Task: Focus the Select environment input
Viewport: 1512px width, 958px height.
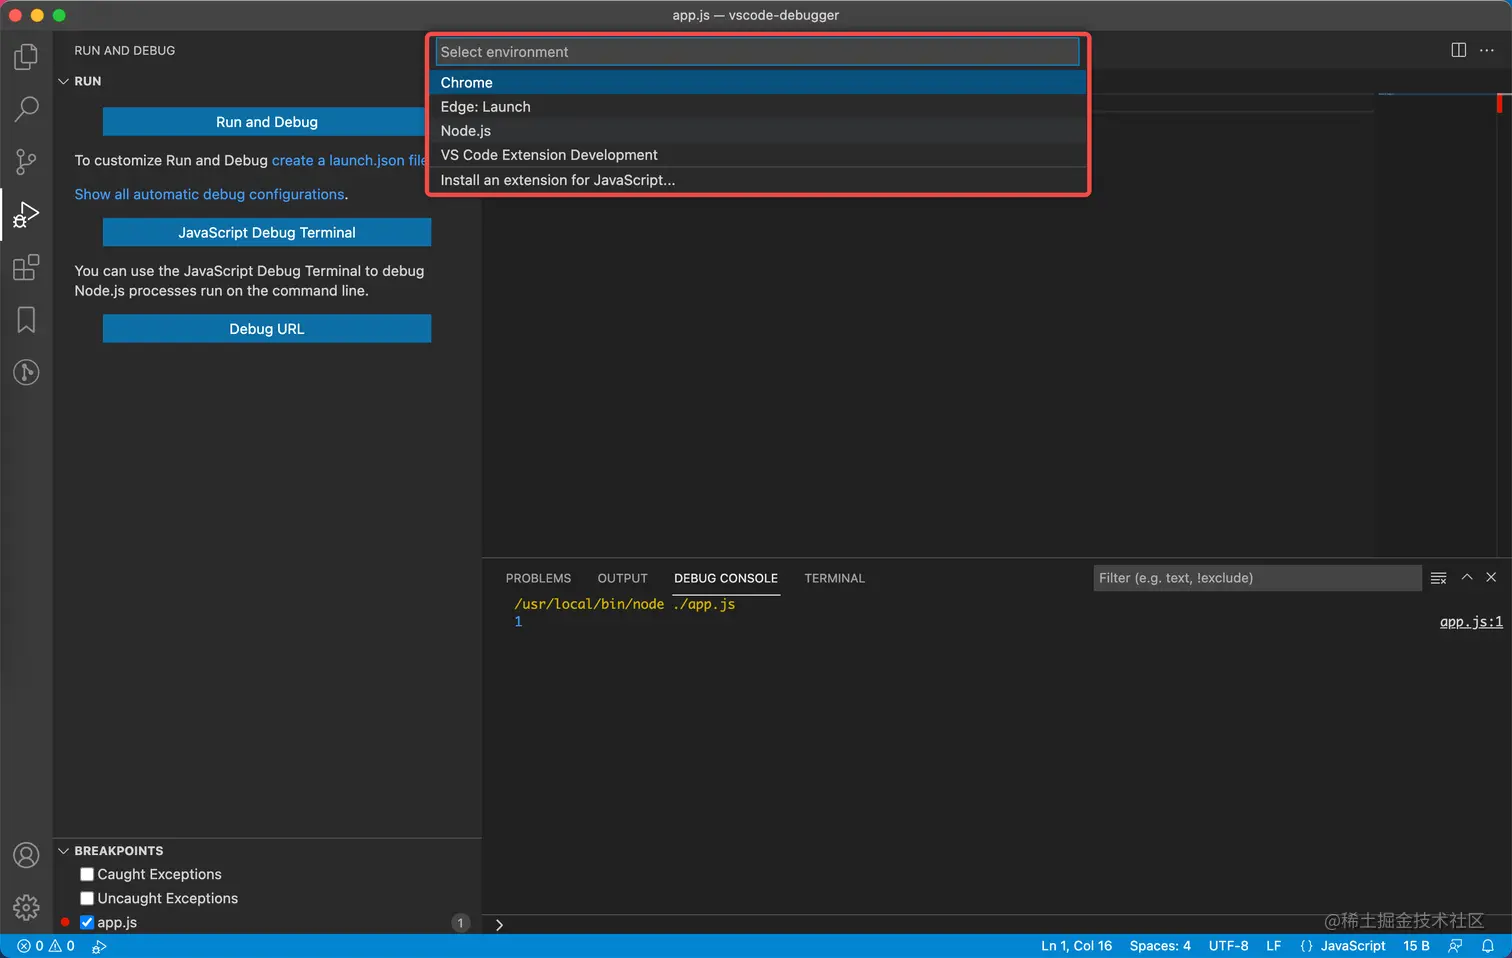Action: coord(757,52)
